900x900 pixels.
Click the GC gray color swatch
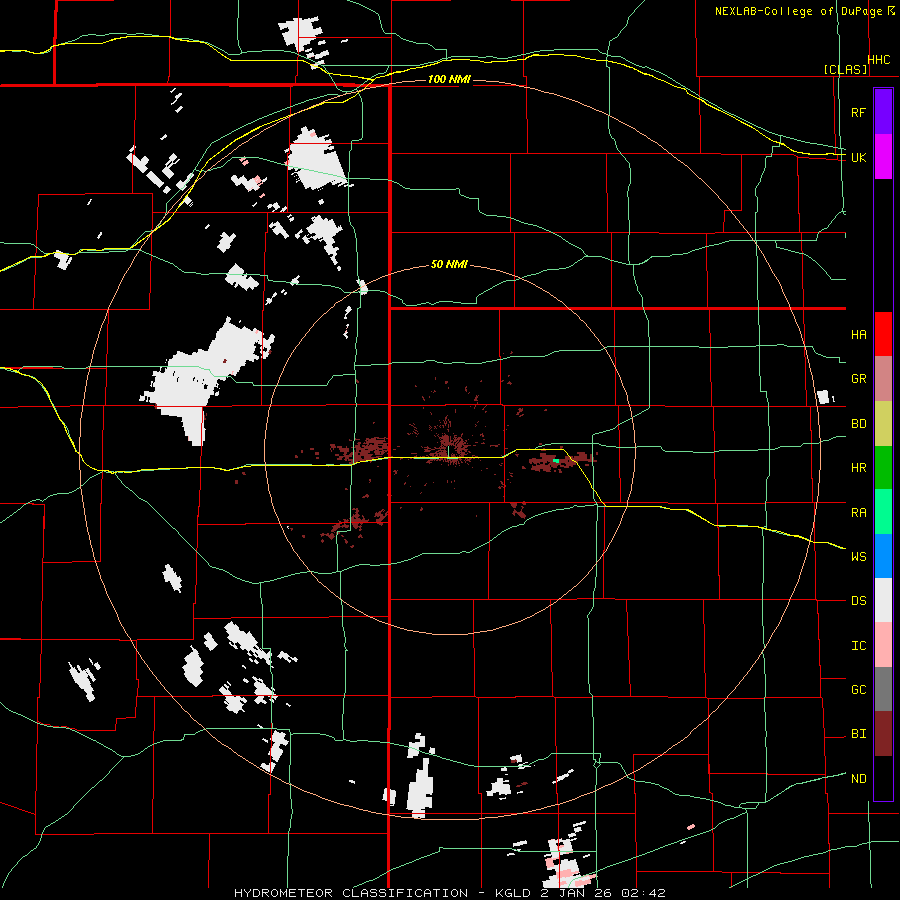883,689
